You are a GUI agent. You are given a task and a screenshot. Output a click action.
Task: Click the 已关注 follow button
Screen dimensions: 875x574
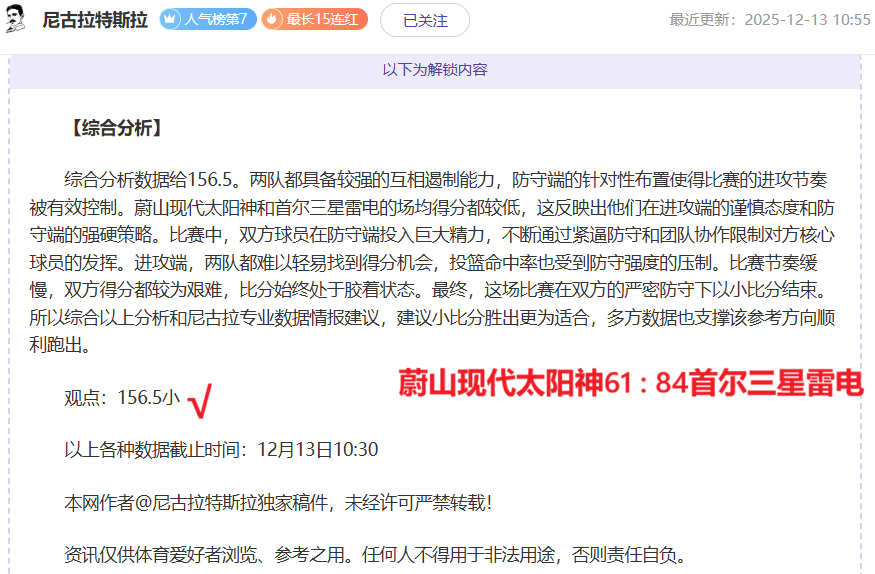(425, 20)
